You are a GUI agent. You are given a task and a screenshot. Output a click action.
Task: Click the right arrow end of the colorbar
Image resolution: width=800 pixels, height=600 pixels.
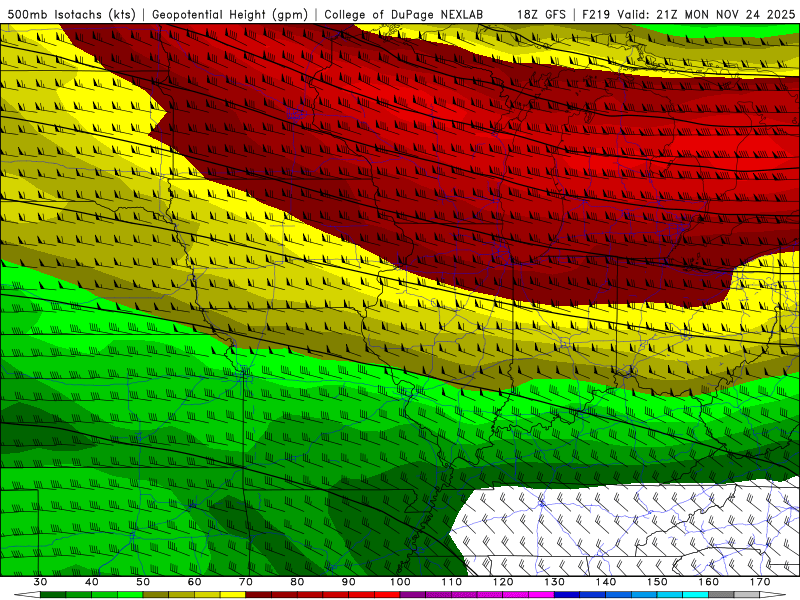pos(772,595)
